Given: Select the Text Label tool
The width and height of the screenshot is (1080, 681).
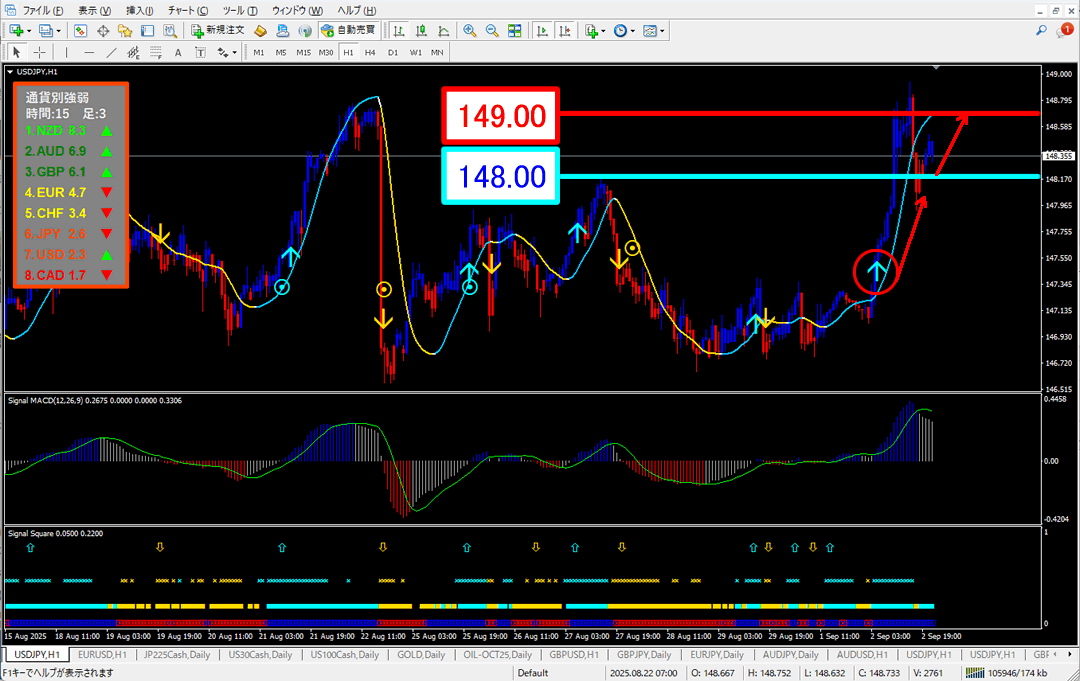Looking at the screenshot, I should 200,52.
